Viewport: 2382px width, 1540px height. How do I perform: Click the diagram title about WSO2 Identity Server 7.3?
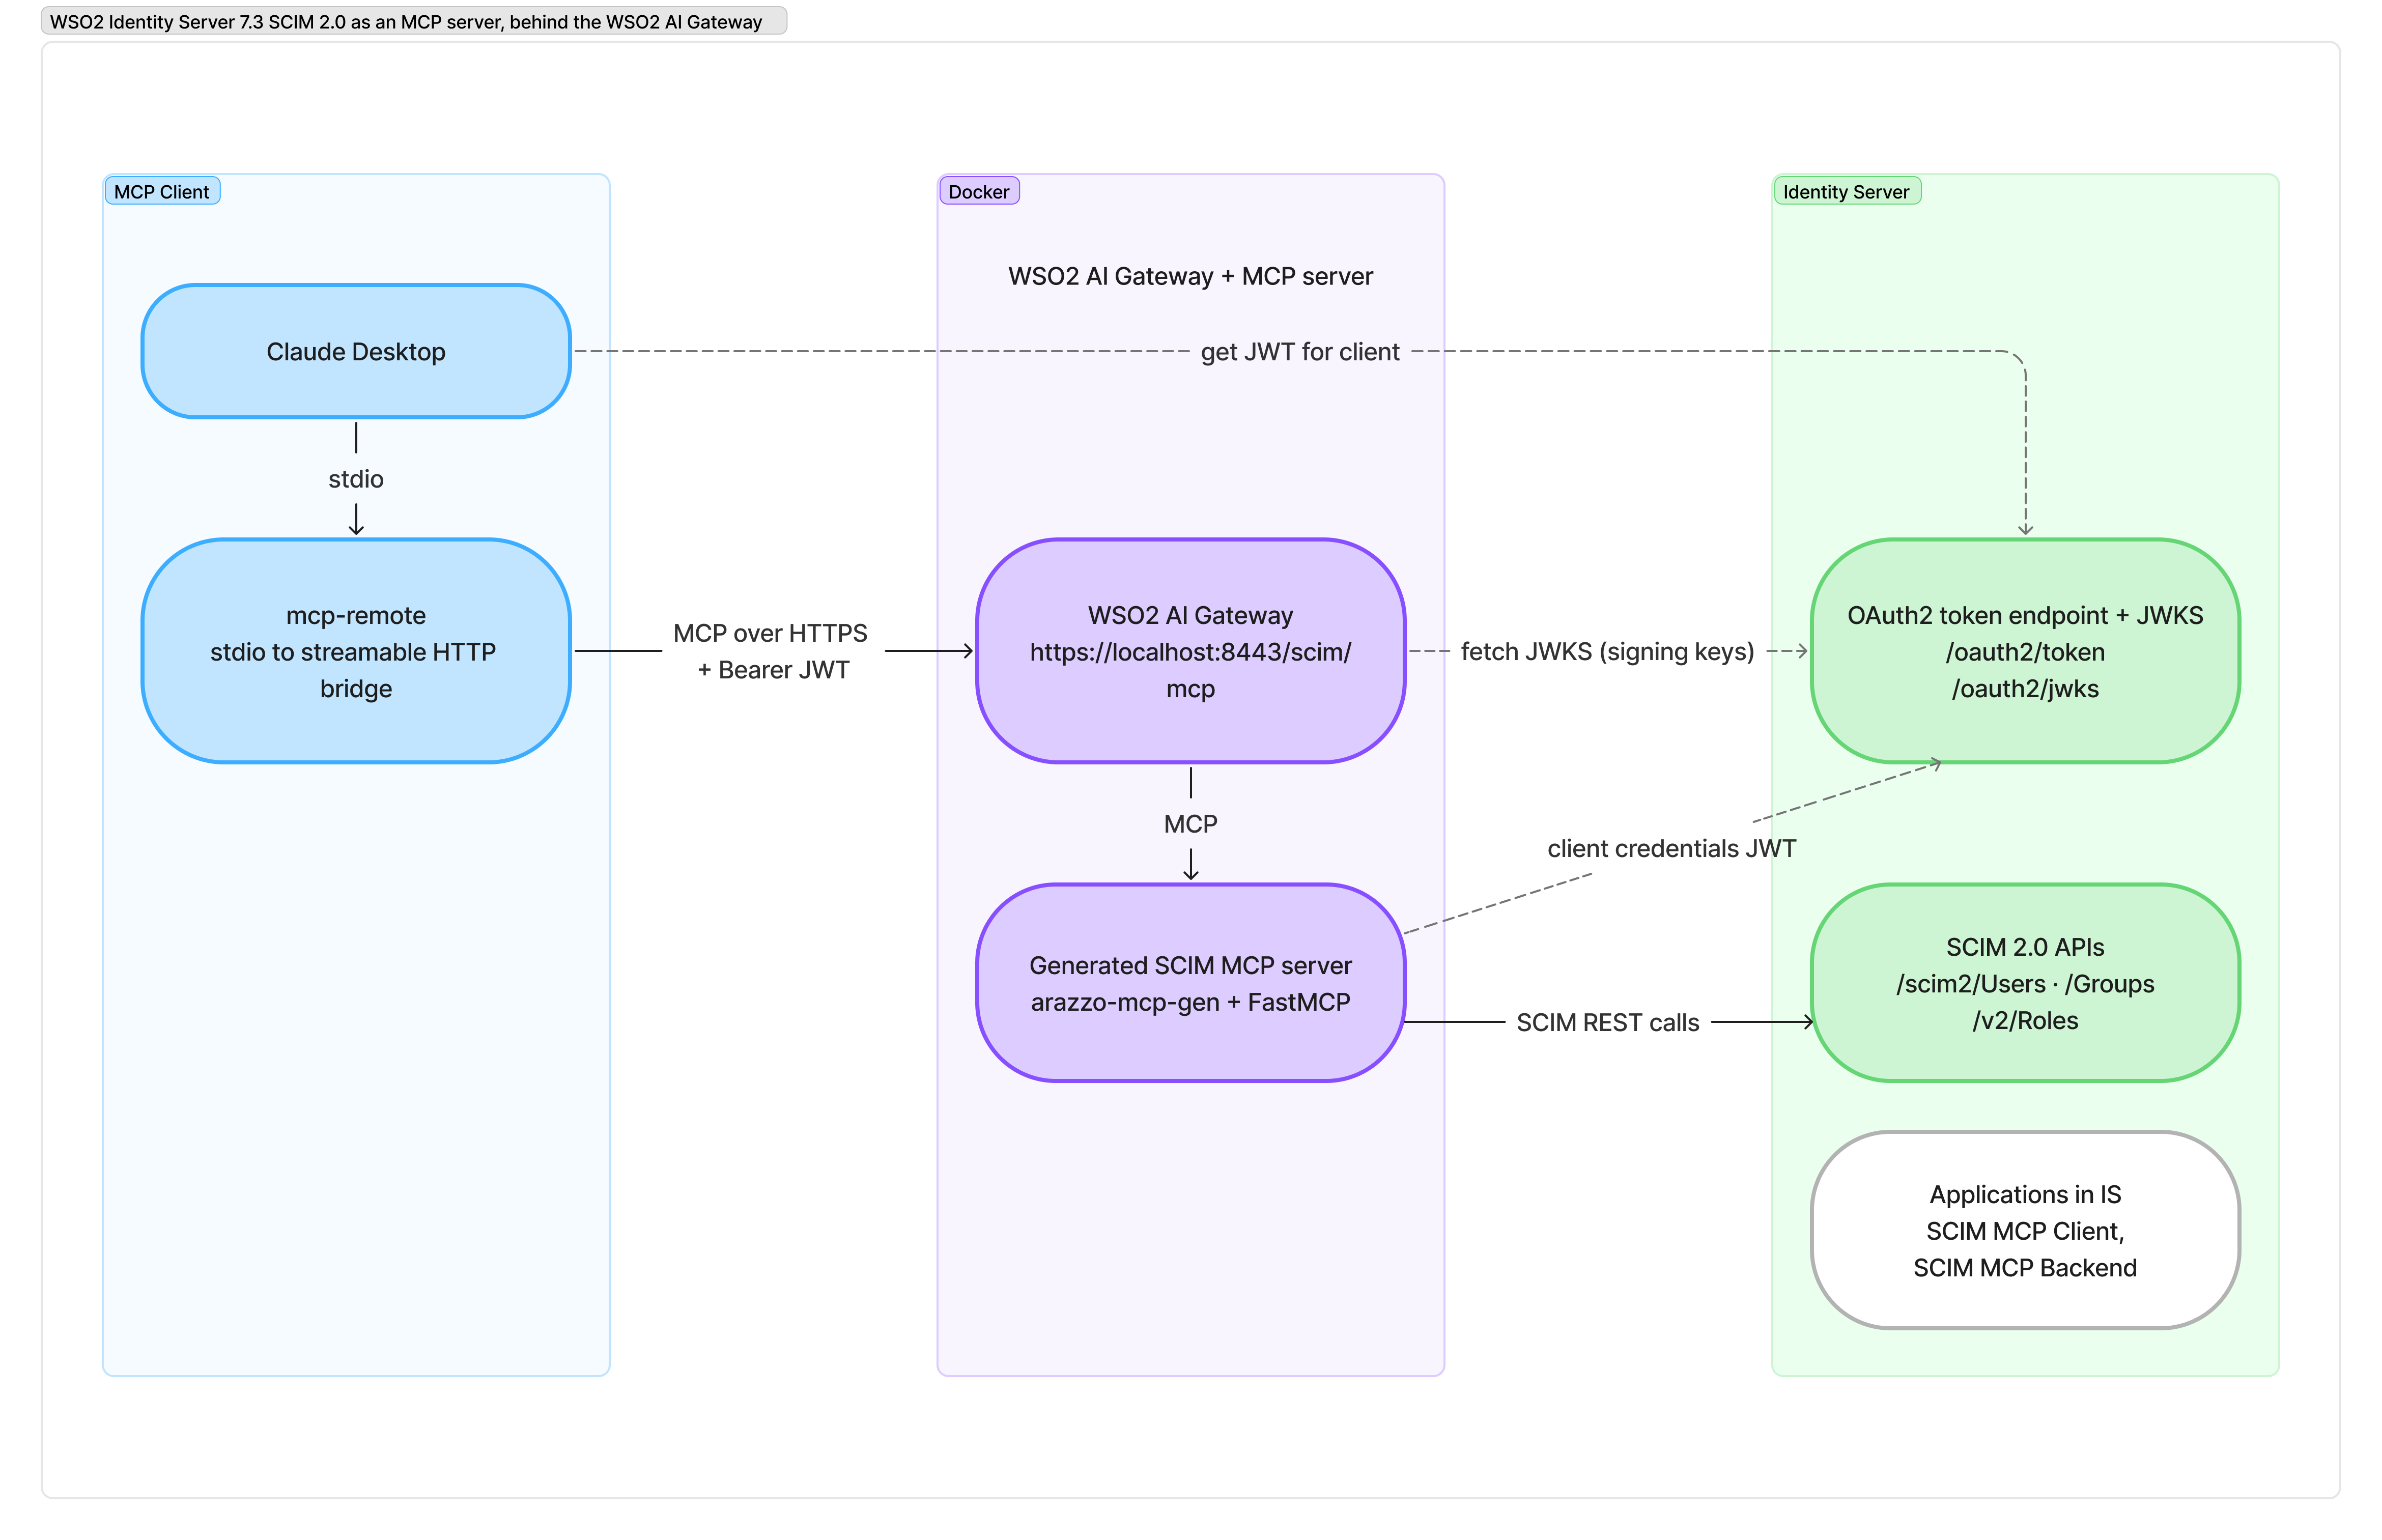click(x=413, y=21)
